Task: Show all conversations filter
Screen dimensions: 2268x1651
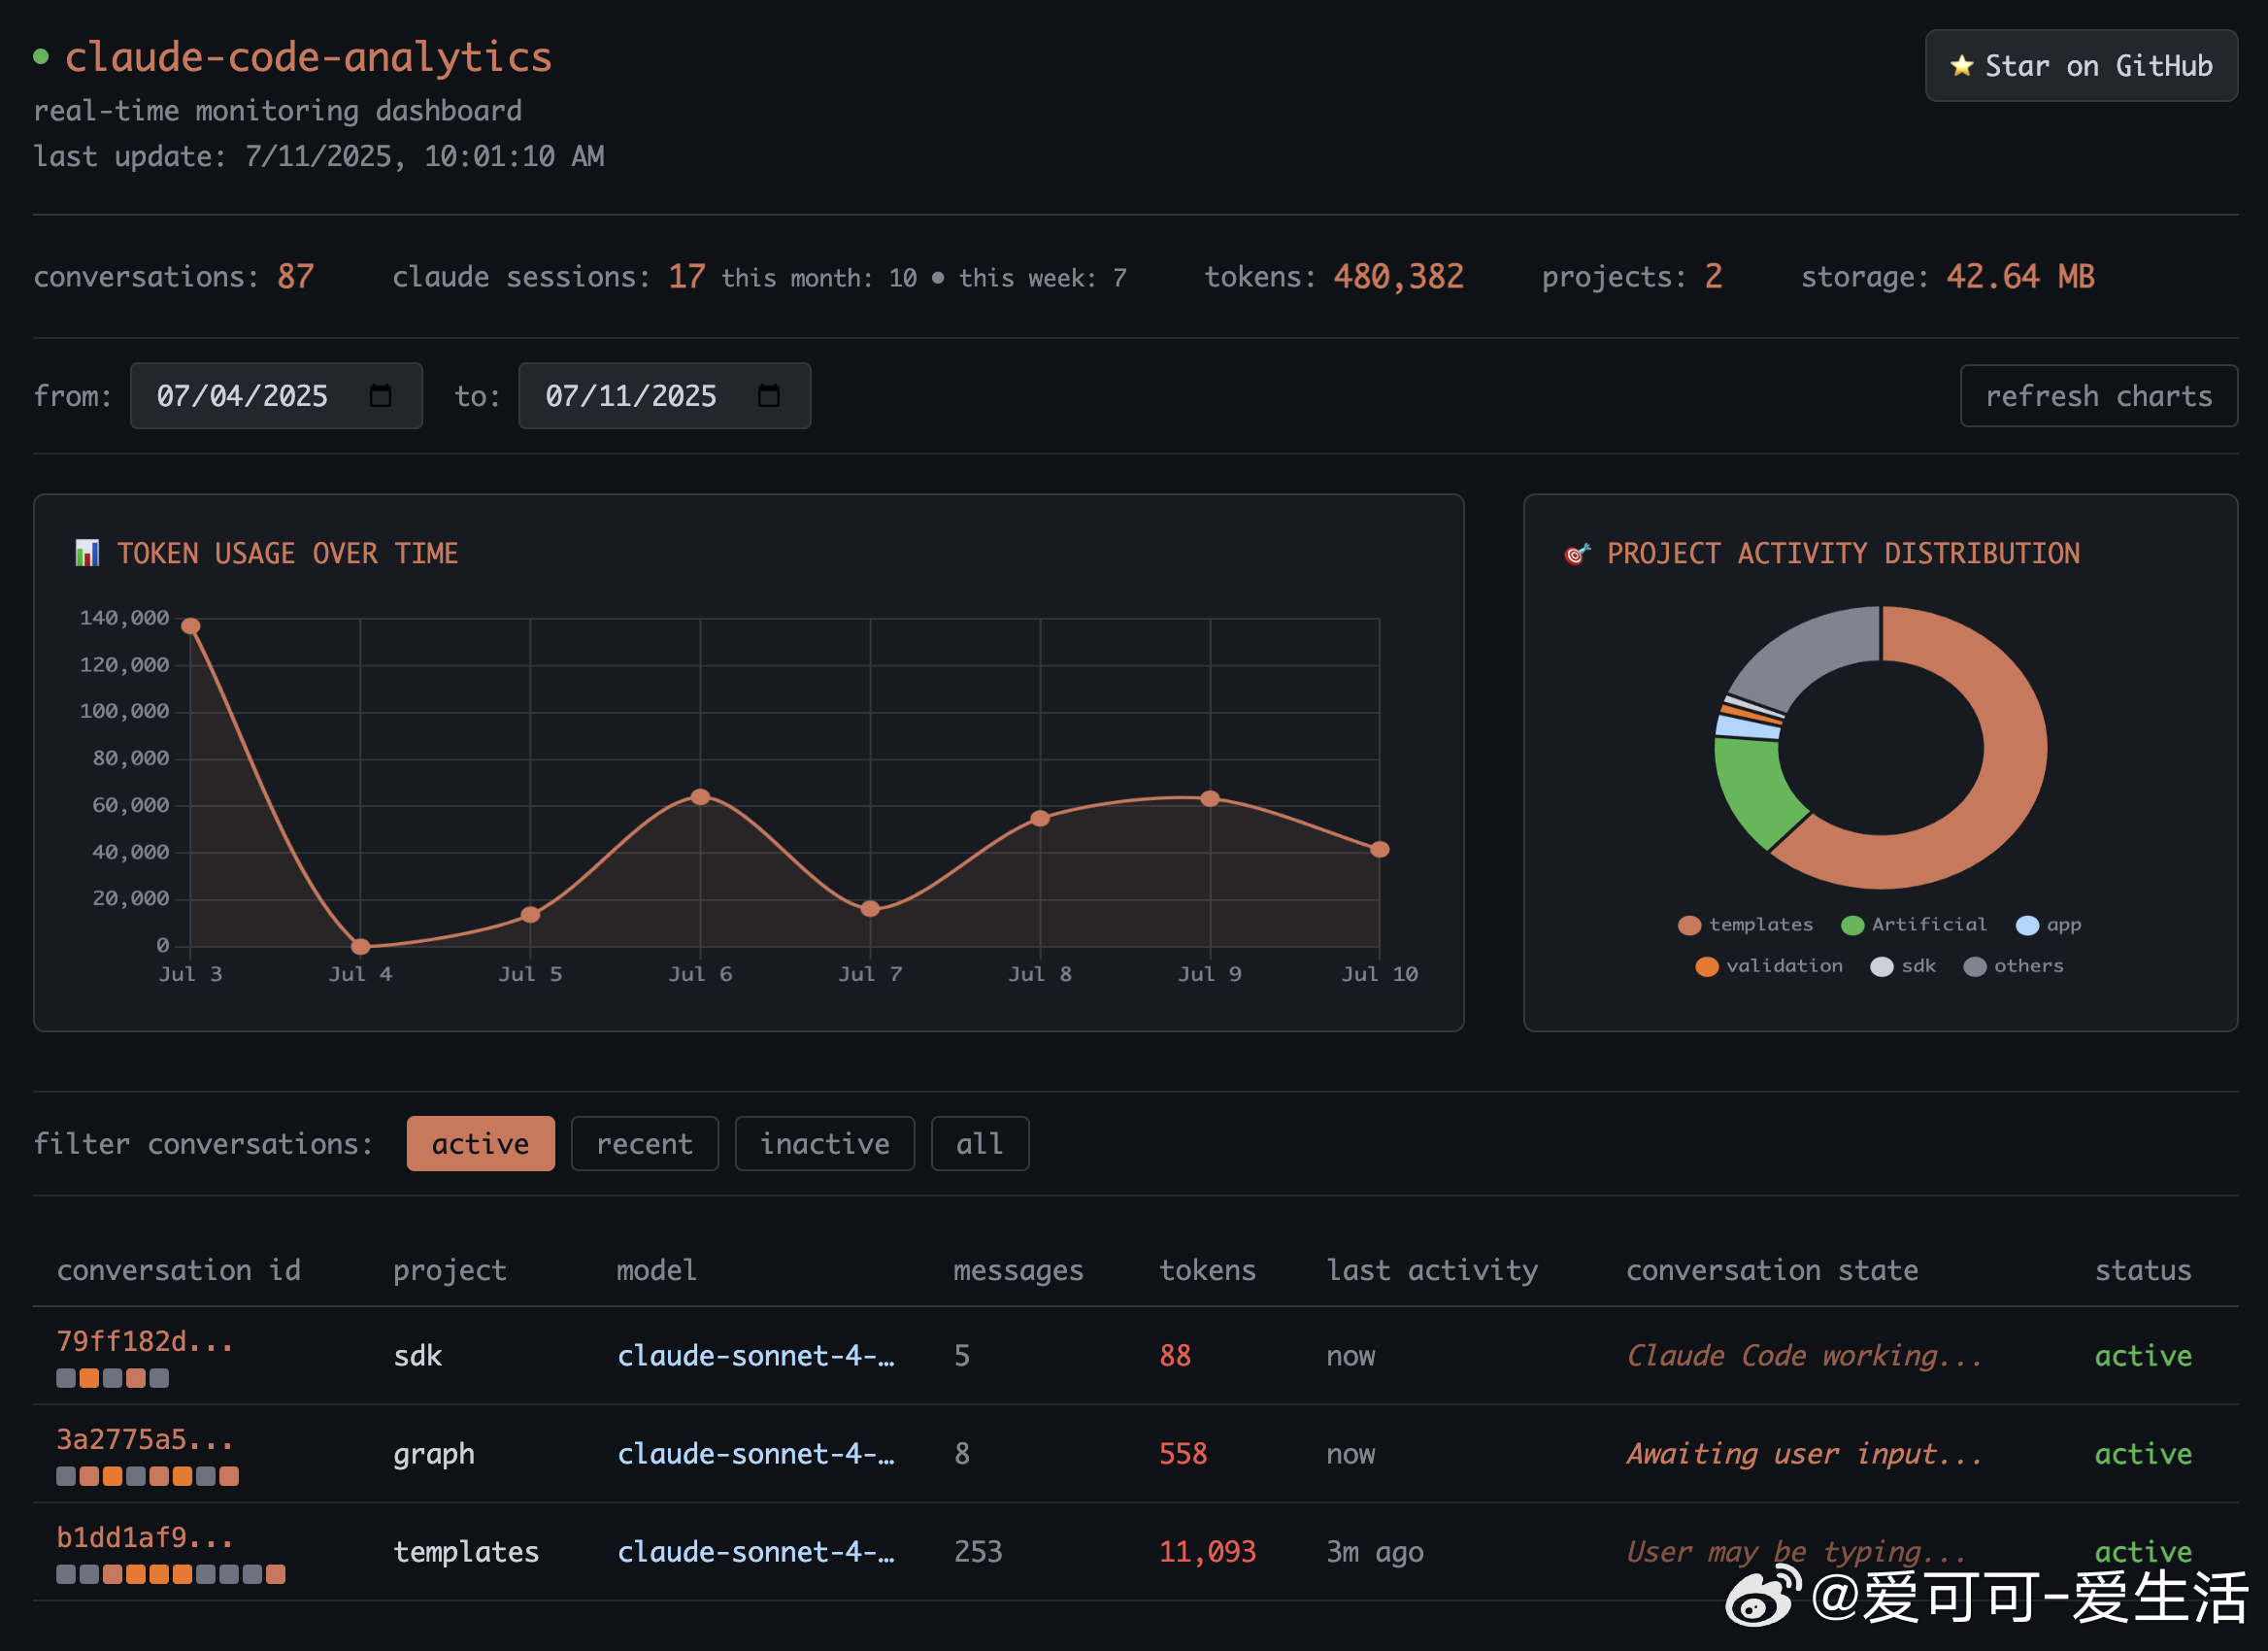Action: click(979, 1143)
